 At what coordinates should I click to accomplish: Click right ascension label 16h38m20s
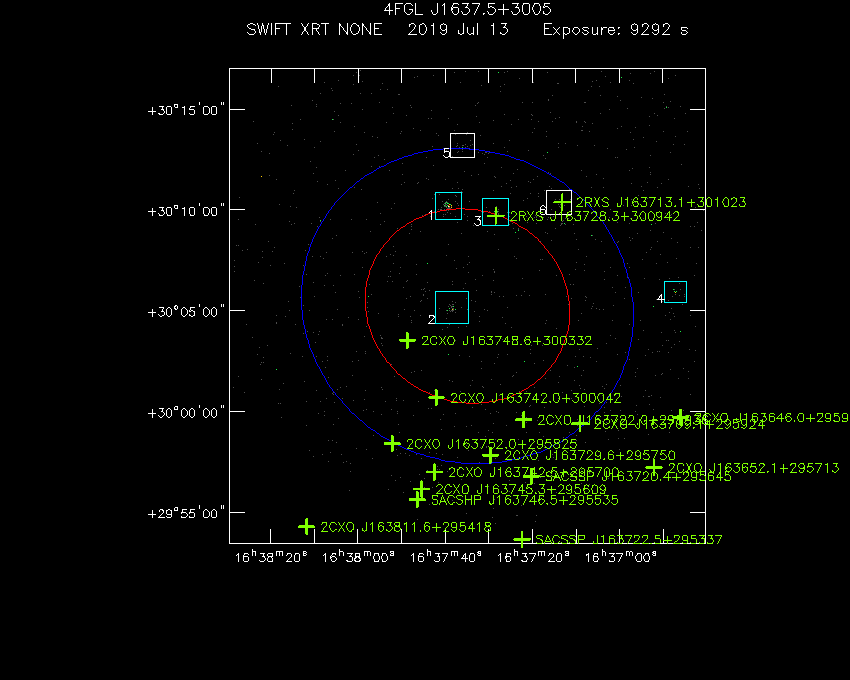click(x=271, y=557)
